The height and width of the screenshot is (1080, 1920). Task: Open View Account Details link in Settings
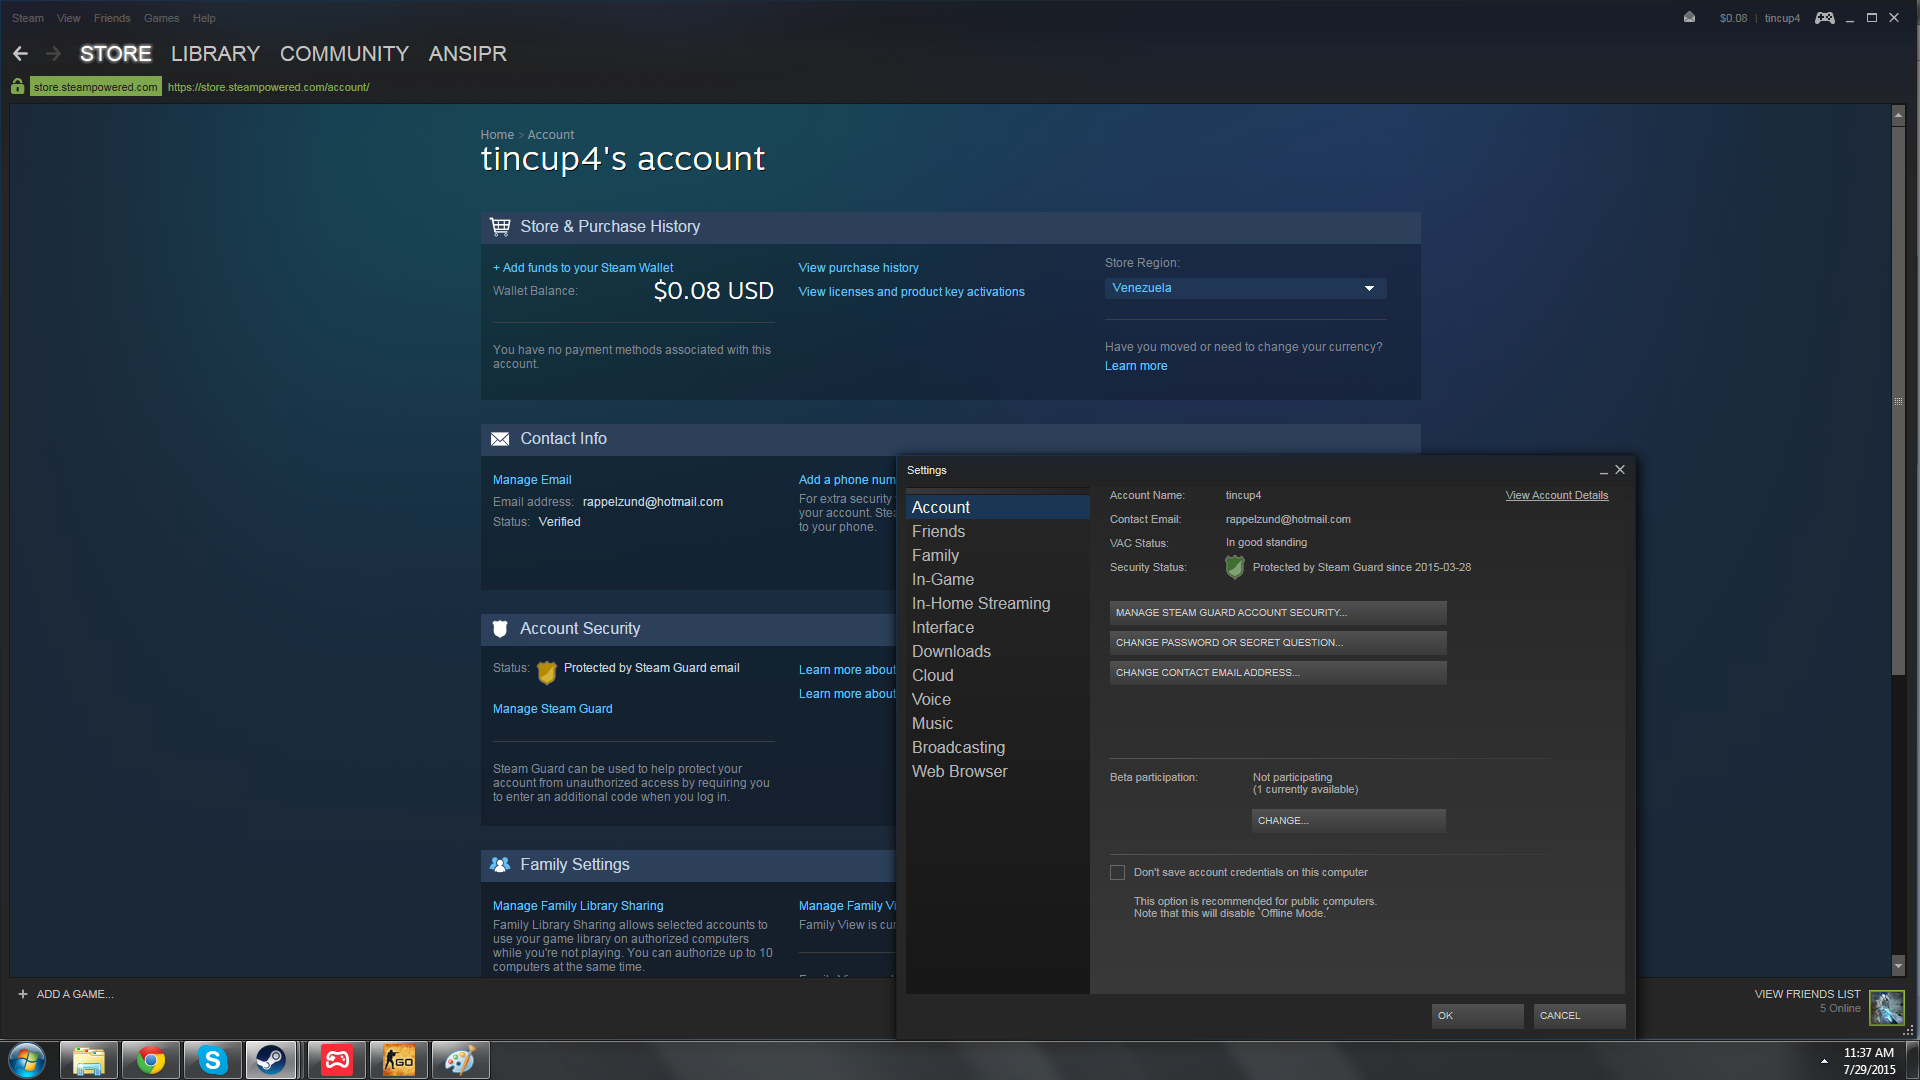tap(1557, 495)
